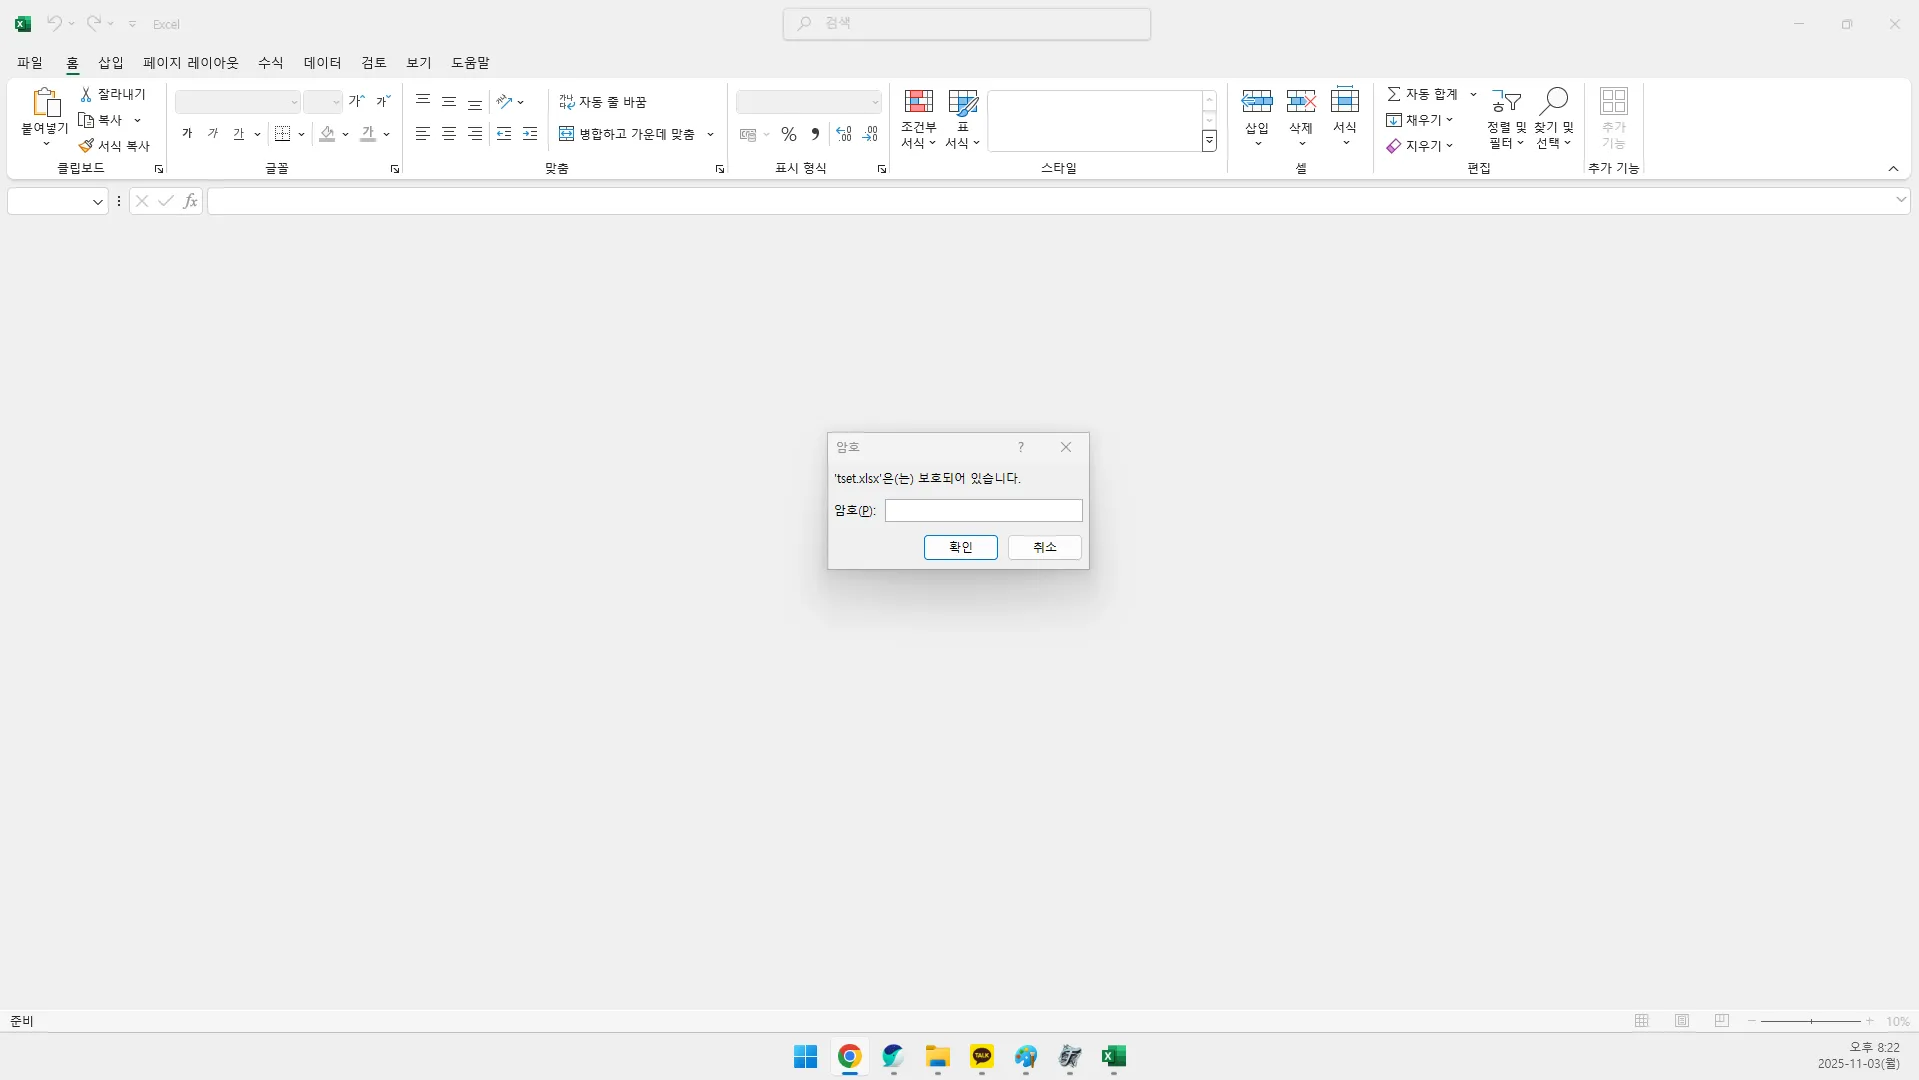
Task: Expand the cell styles gallery dropdown
Action: point(1208,141)
